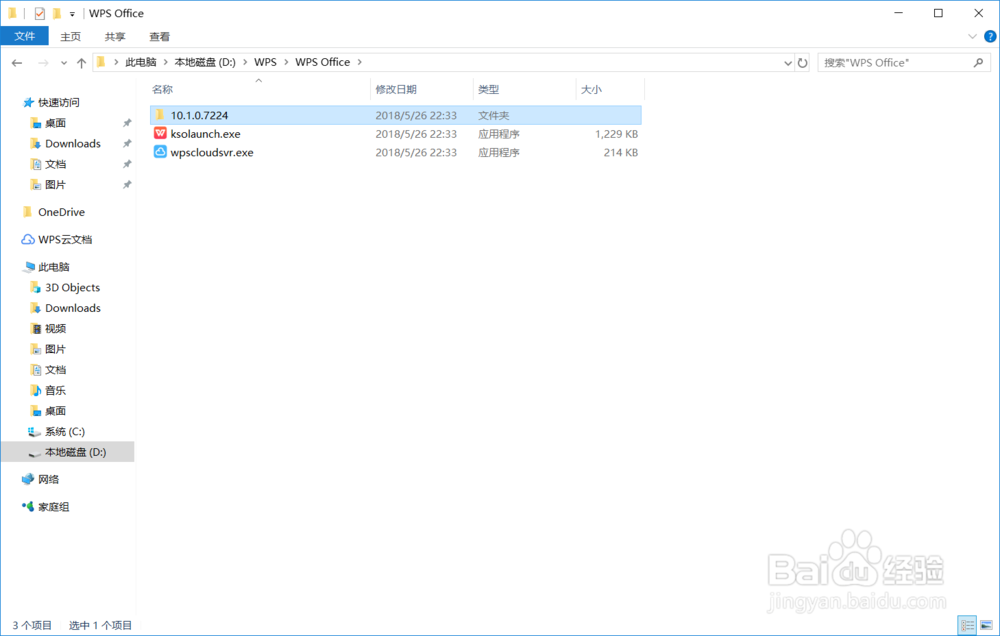1000x636 pixels.
Task: Click the back navigation arrow
Action: [x=17, y=63]
